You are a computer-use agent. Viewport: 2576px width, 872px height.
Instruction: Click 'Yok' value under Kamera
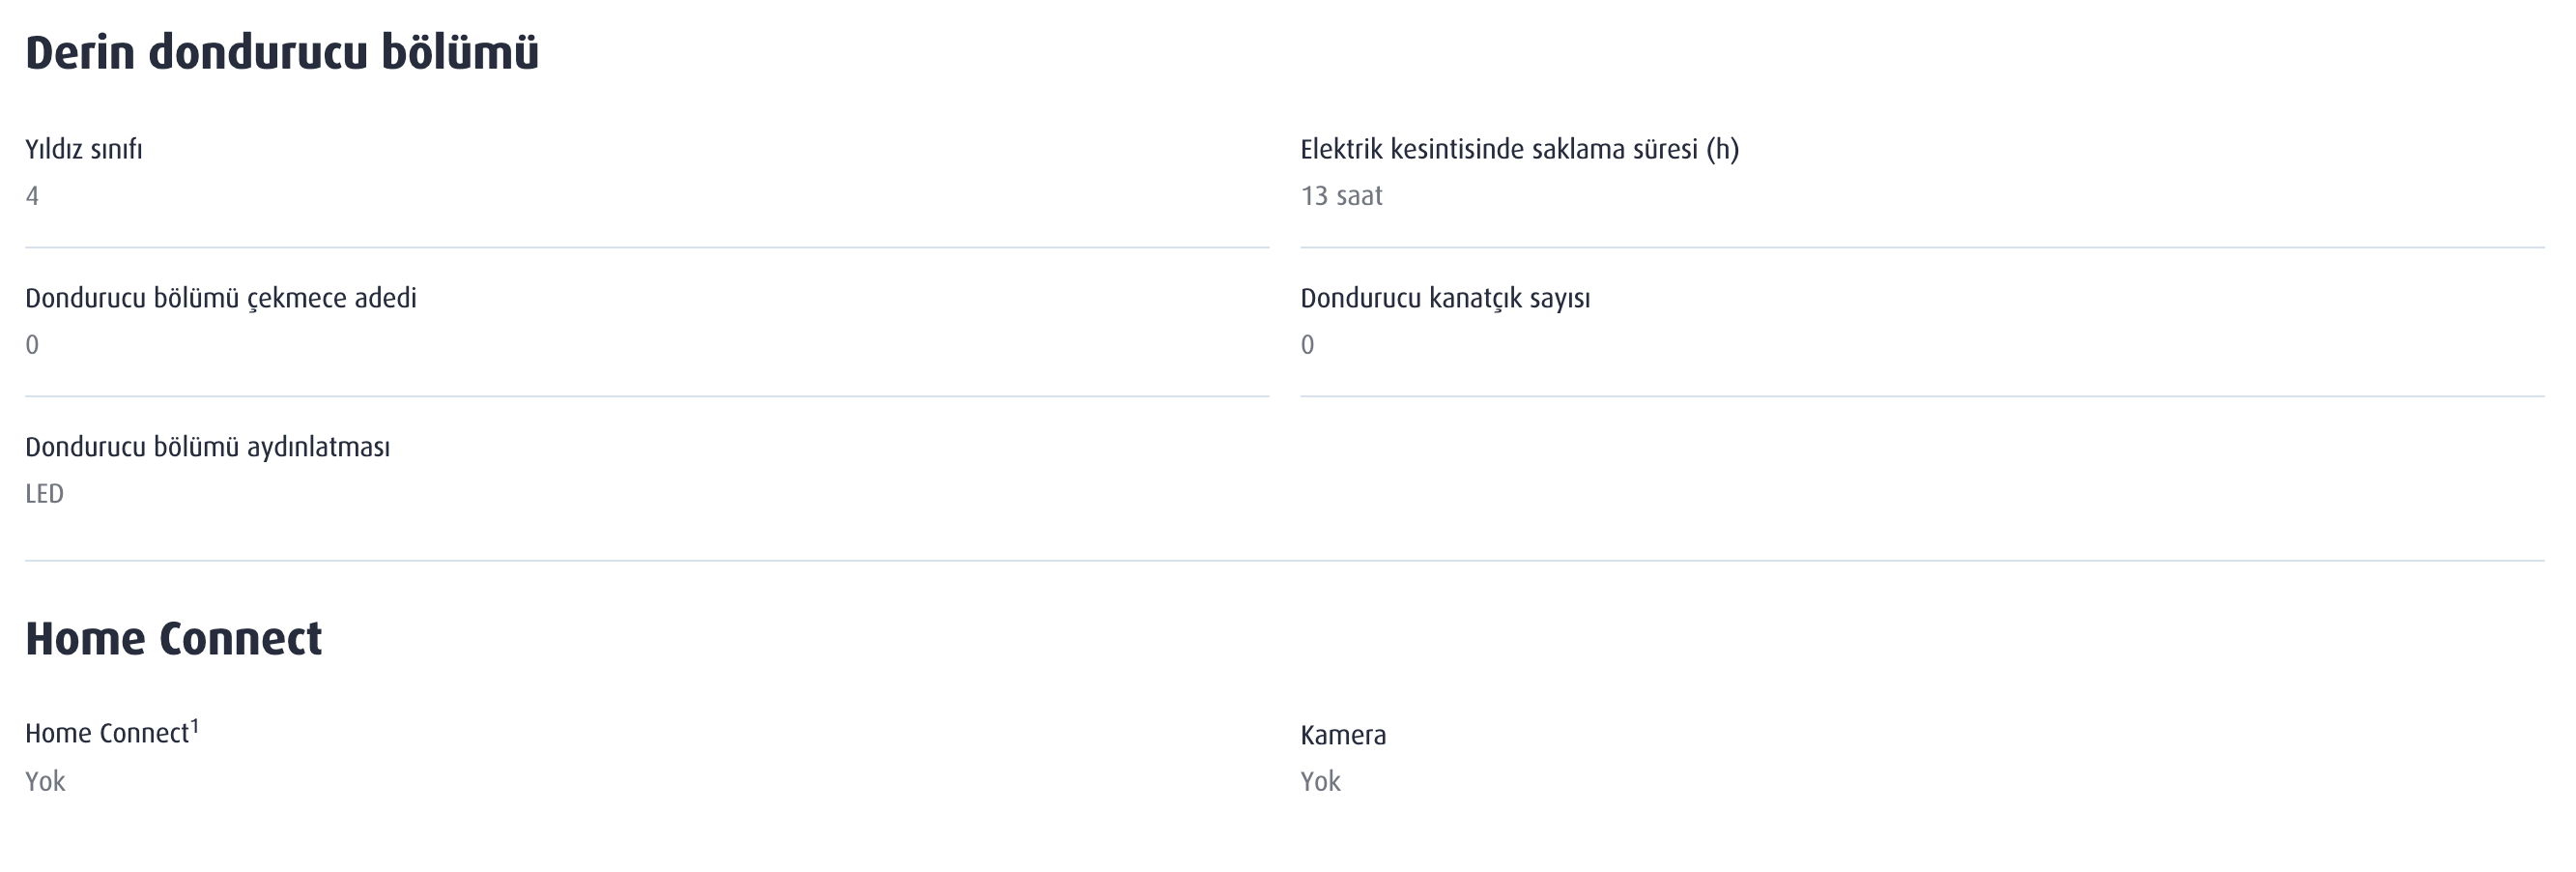(x=1320, y=781)
